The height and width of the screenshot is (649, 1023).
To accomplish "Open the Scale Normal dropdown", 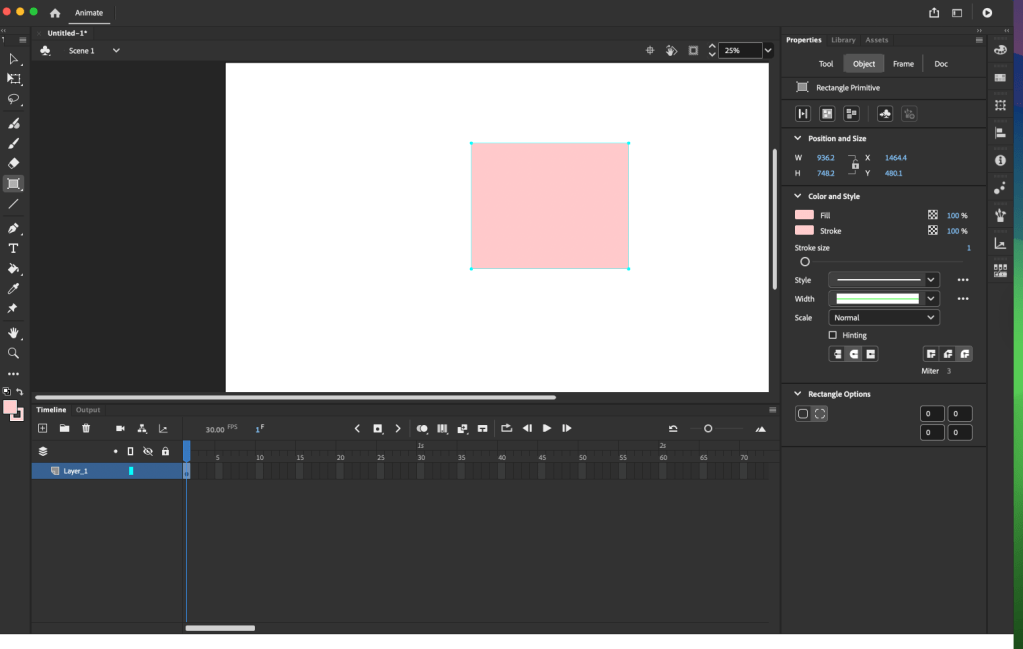I will point(884,317).
